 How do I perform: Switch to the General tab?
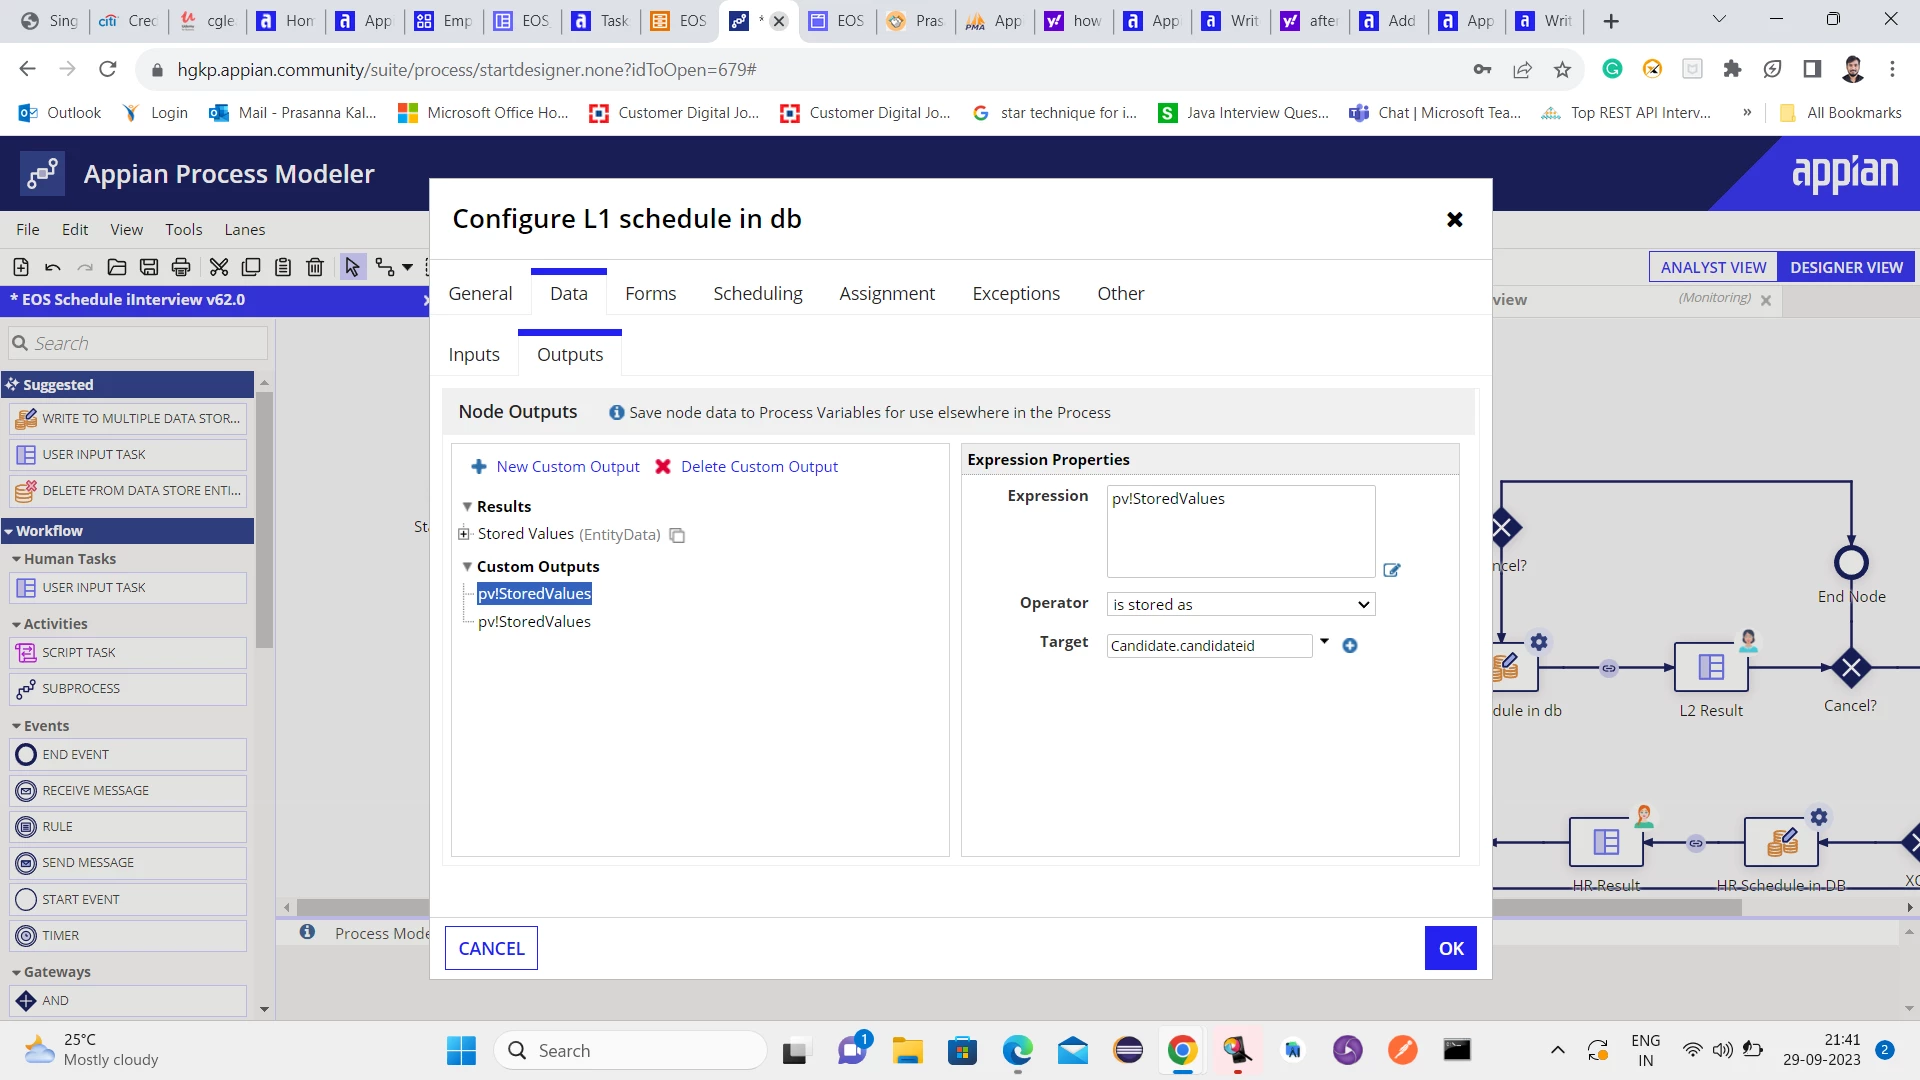[480, 293]
